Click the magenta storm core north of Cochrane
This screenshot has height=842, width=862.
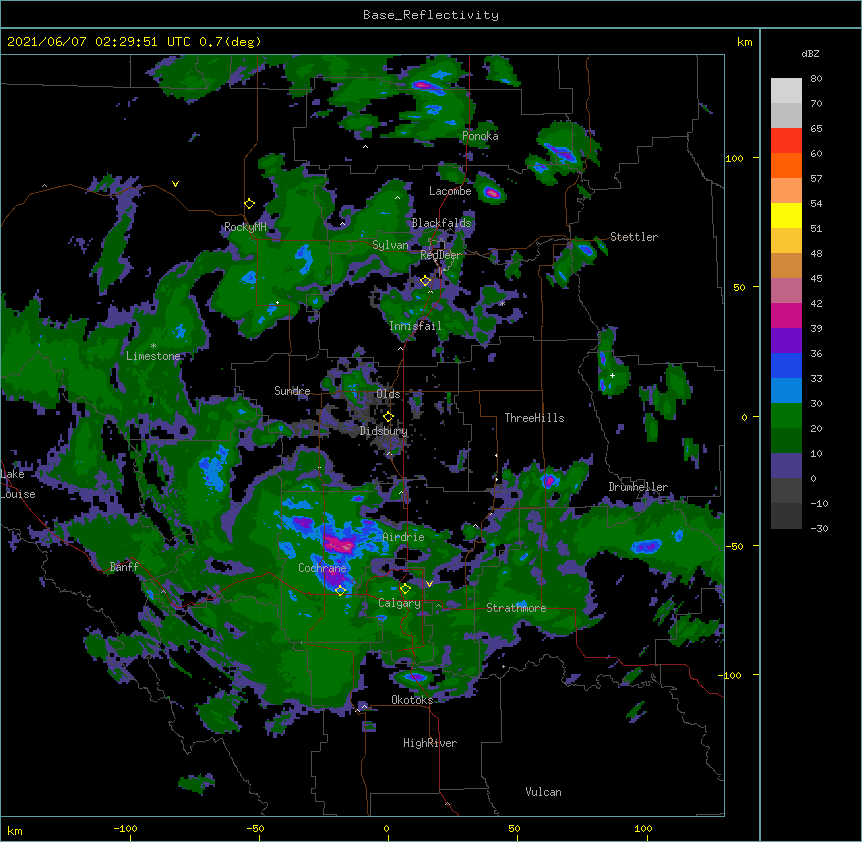click(340, 545)
